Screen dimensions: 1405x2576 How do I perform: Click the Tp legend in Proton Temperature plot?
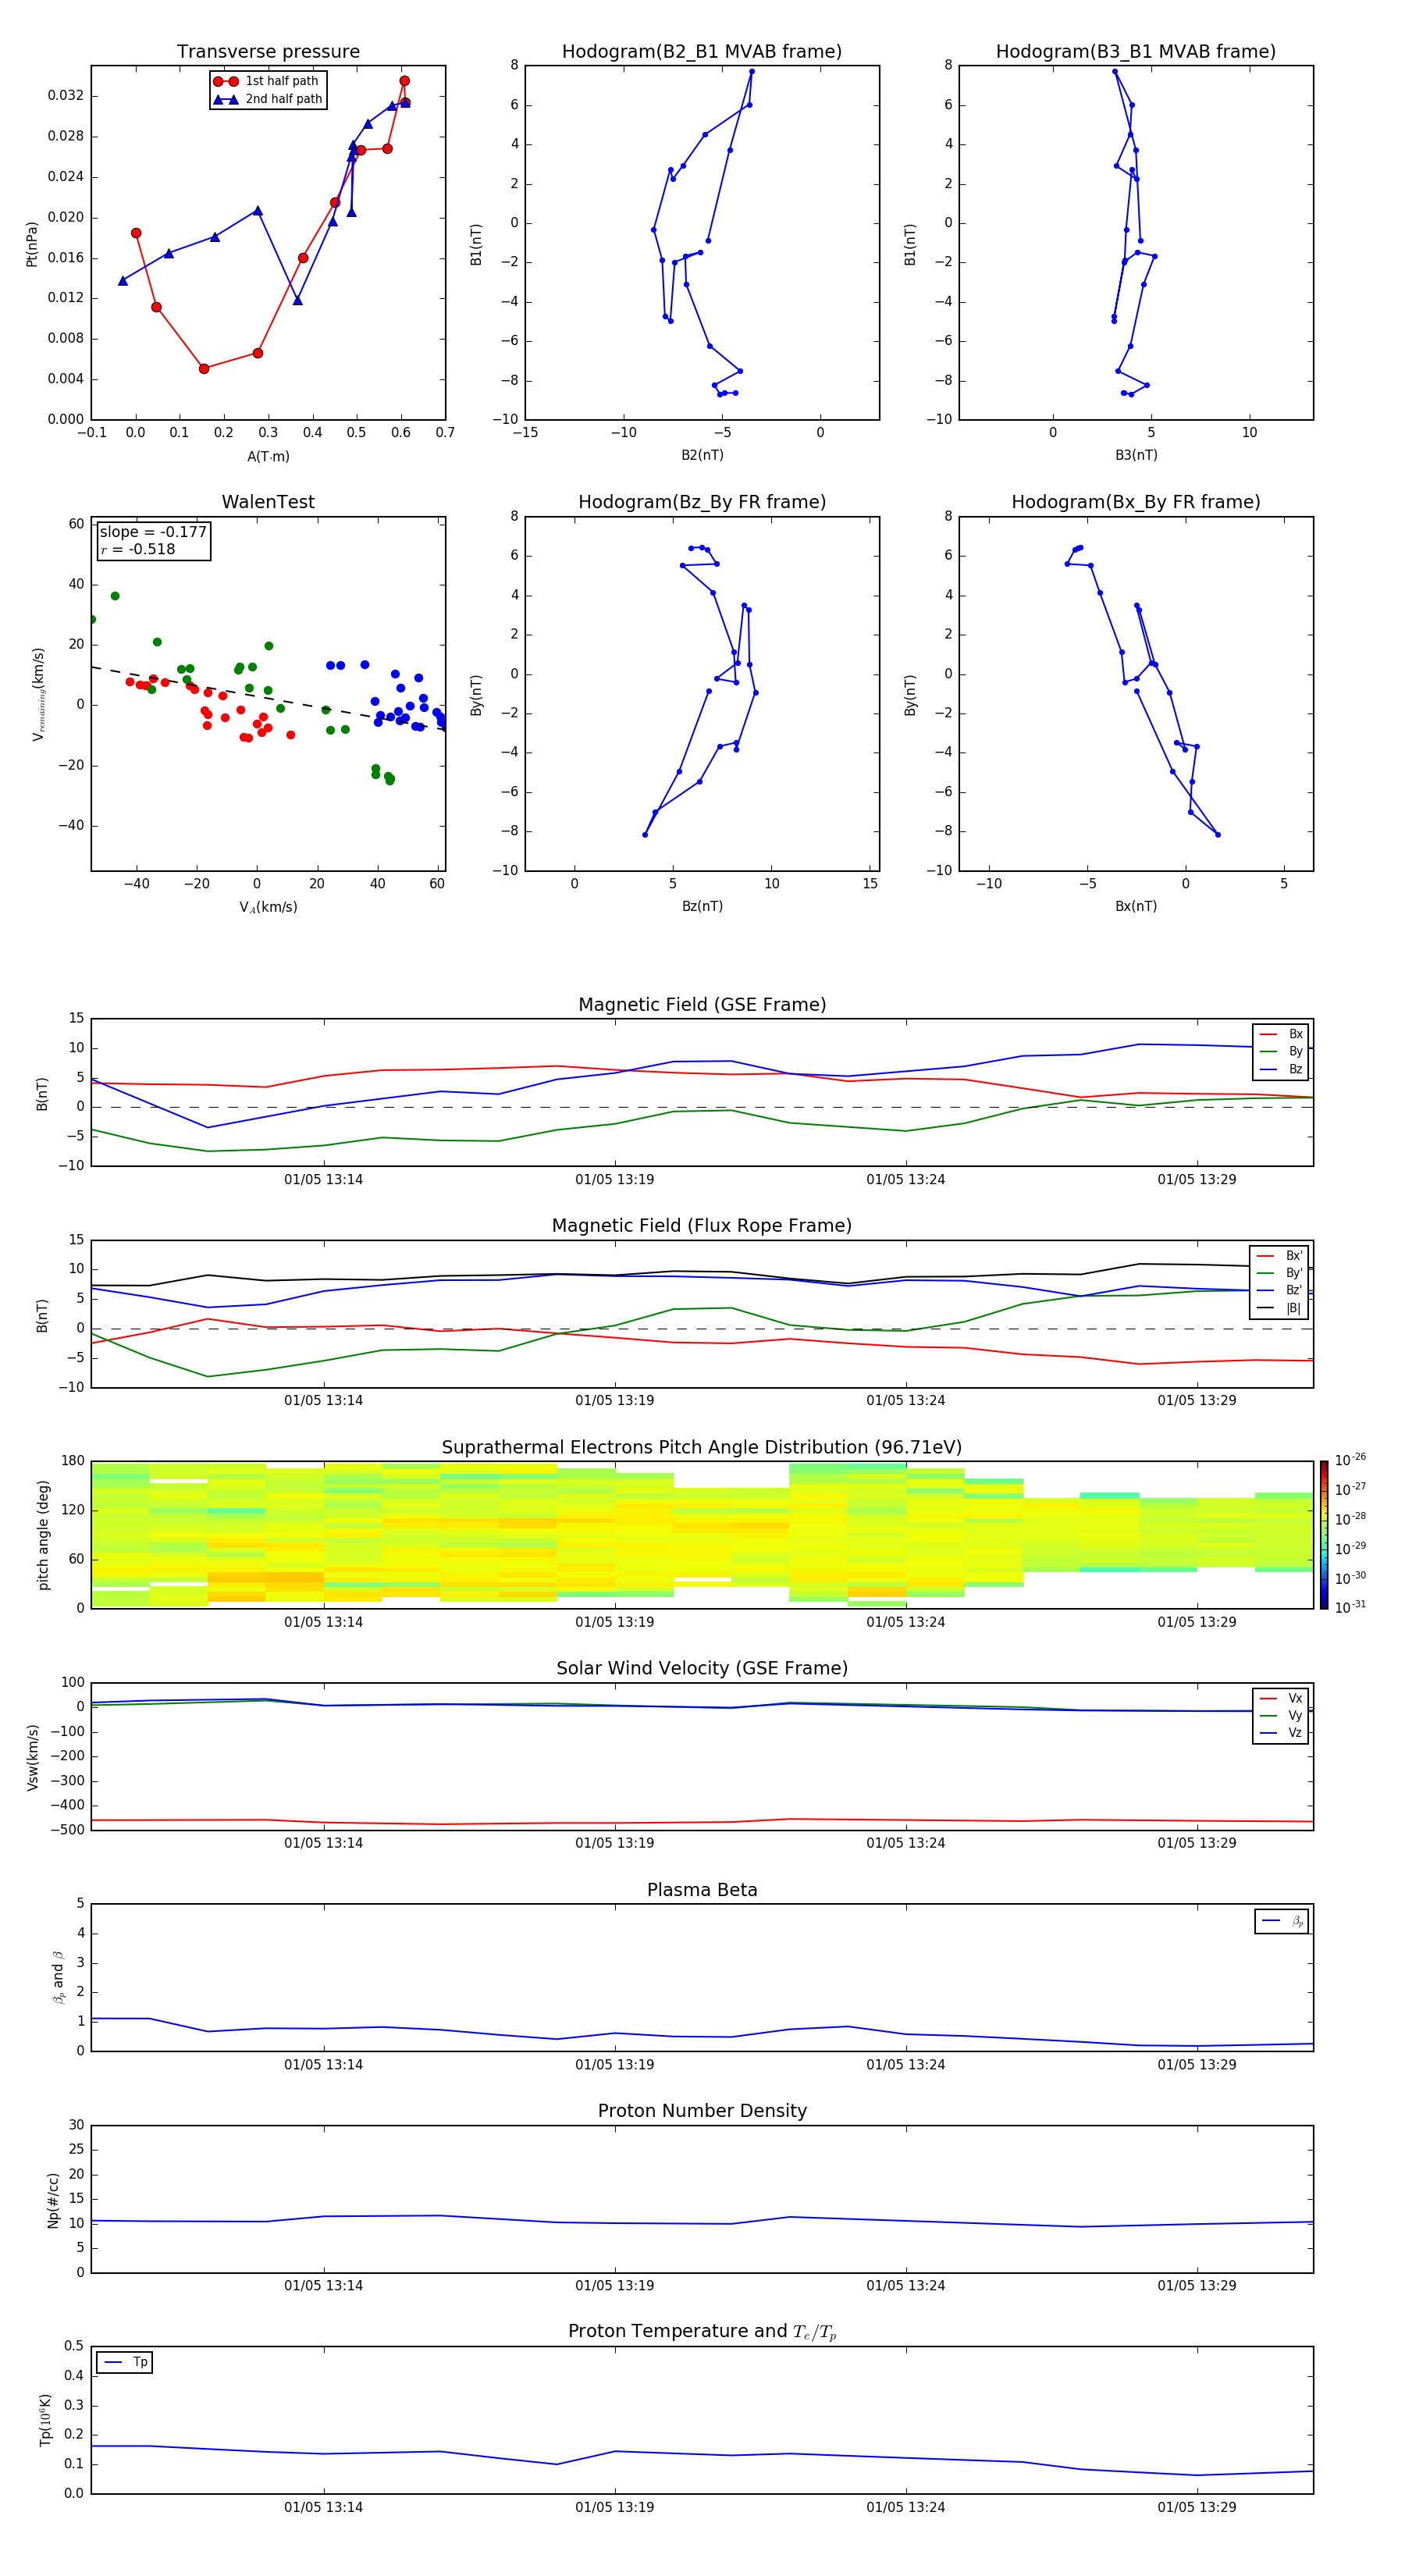tap(125, 2362)
